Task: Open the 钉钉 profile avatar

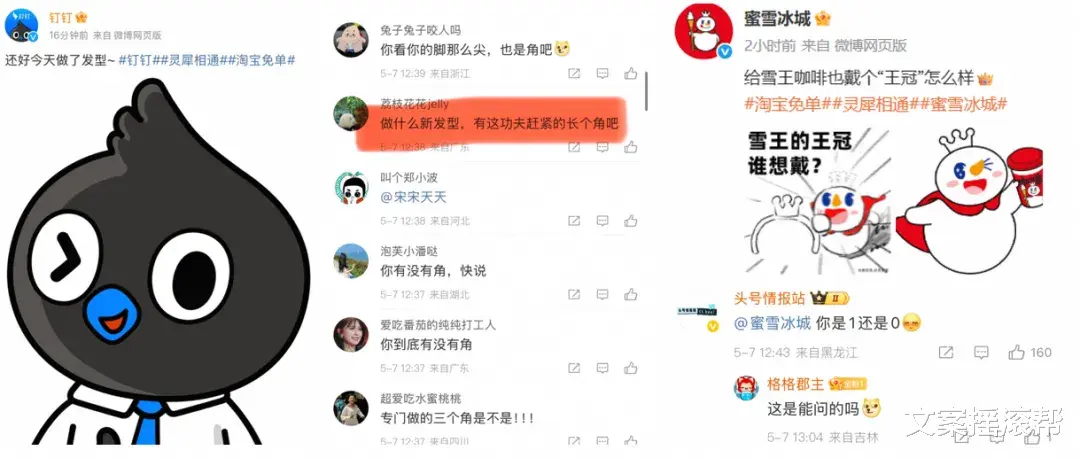Action: 21,25
